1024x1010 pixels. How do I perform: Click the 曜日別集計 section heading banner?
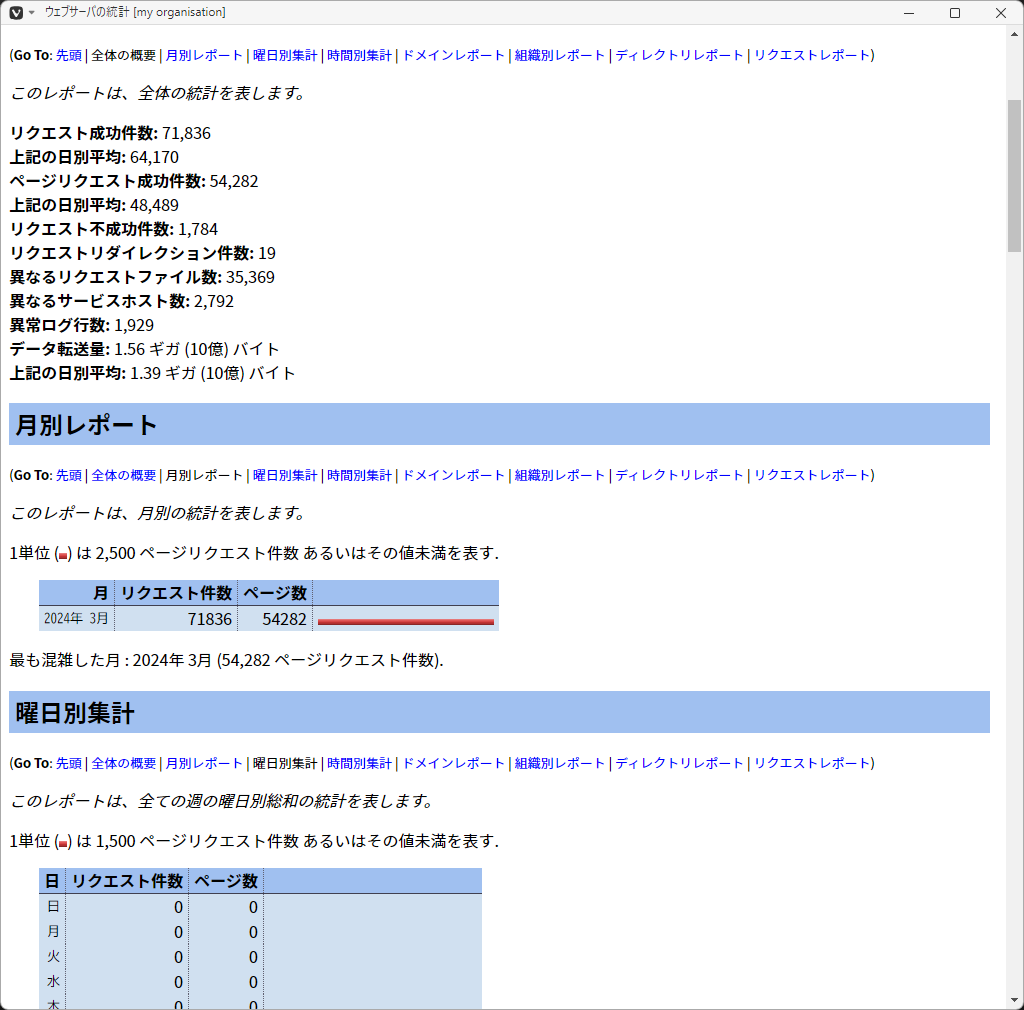coord(499,712)
